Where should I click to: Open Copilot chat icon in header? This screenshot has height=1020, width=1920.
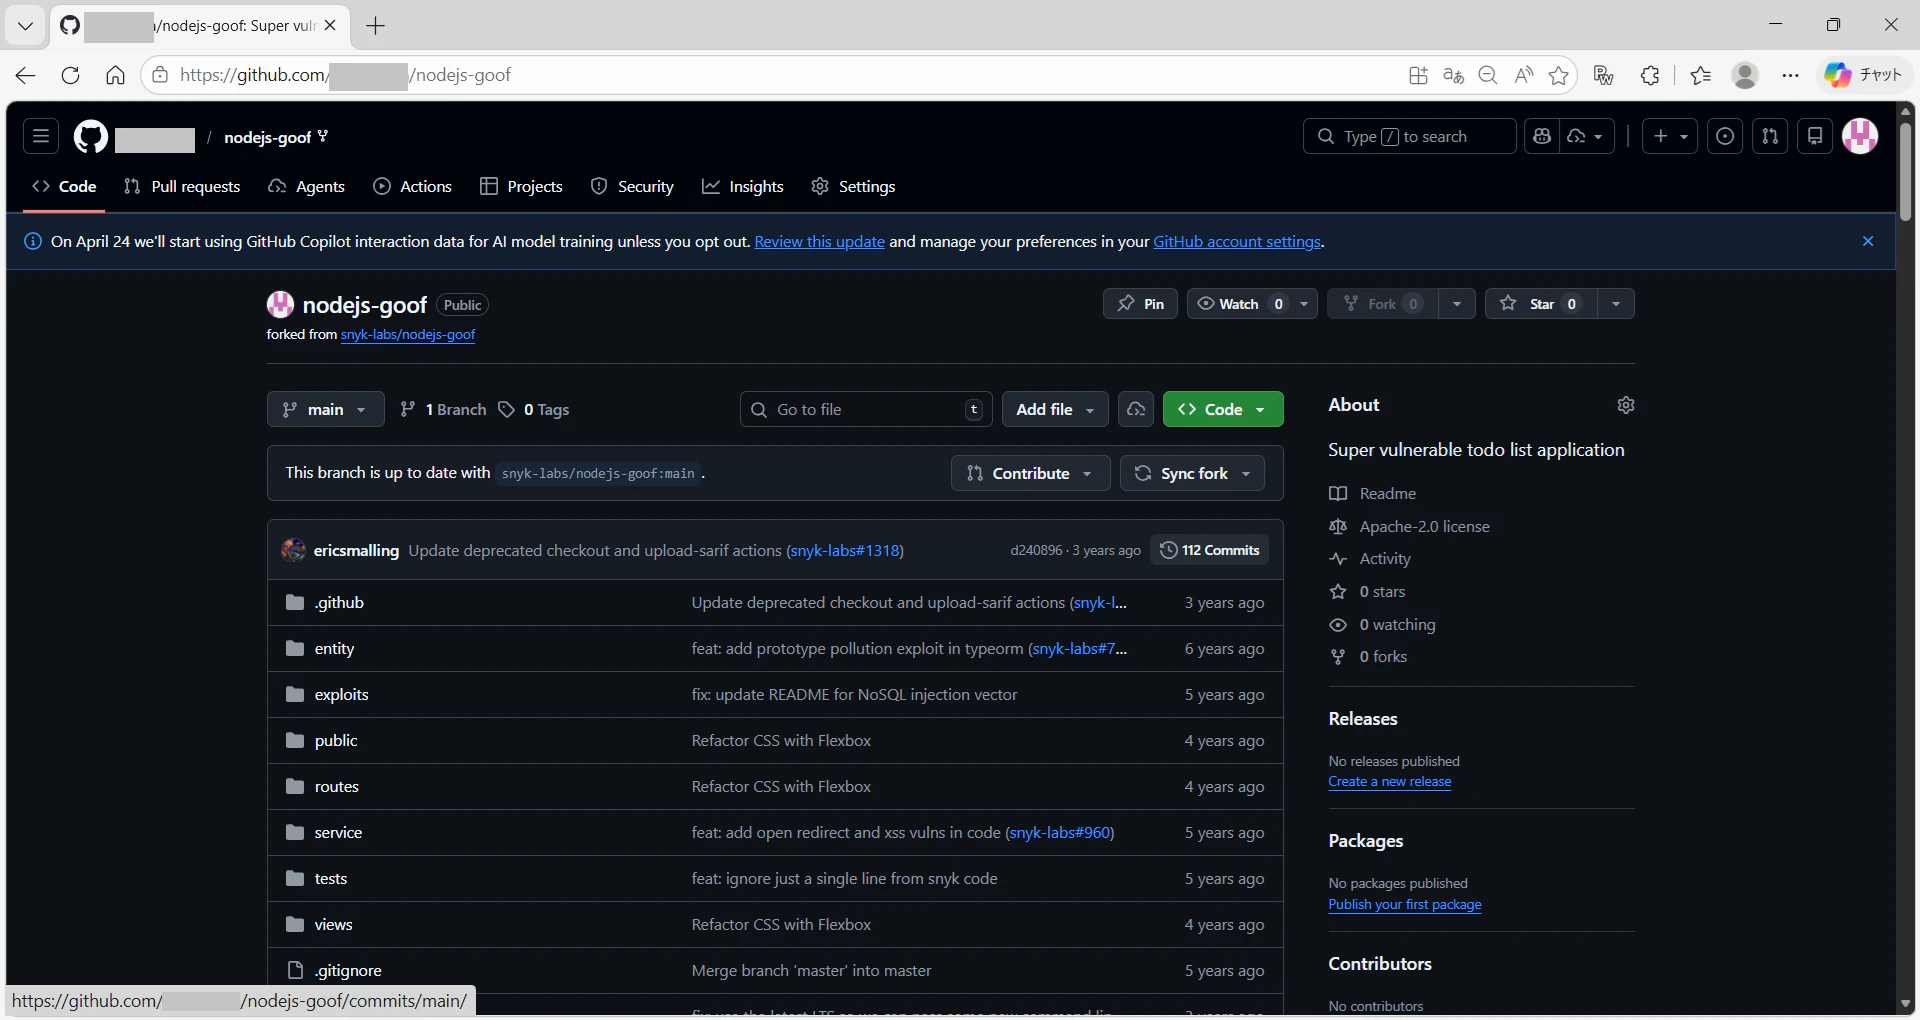1542,136
